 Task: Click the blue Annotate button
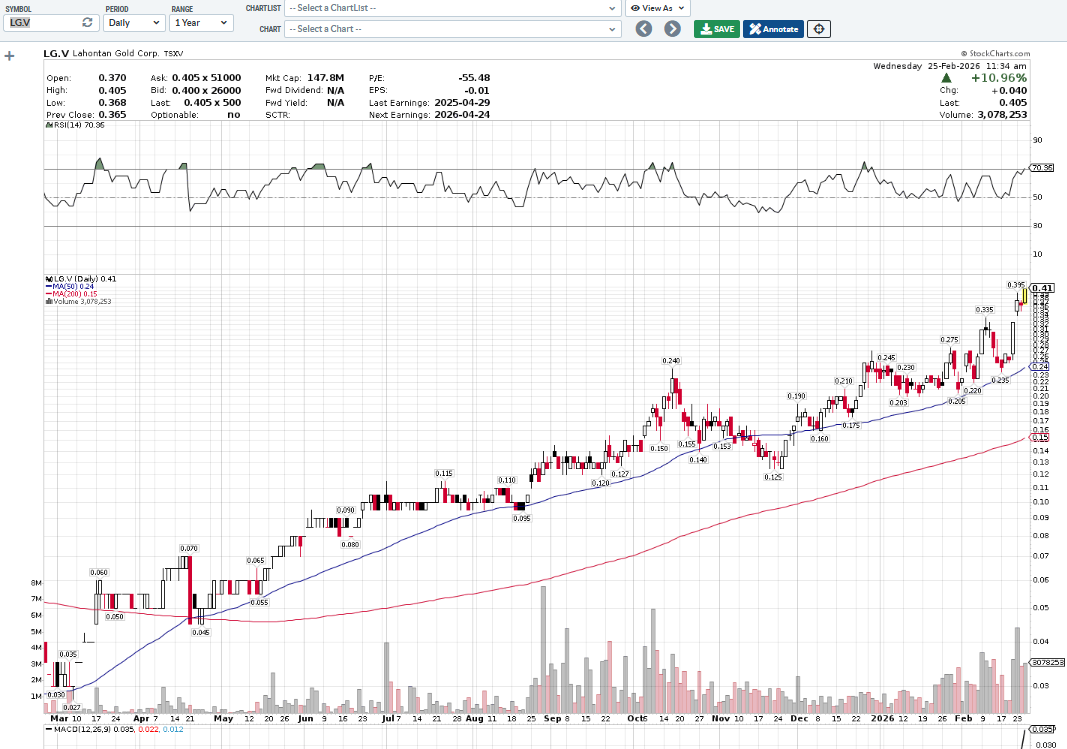[x=773, y=29]
